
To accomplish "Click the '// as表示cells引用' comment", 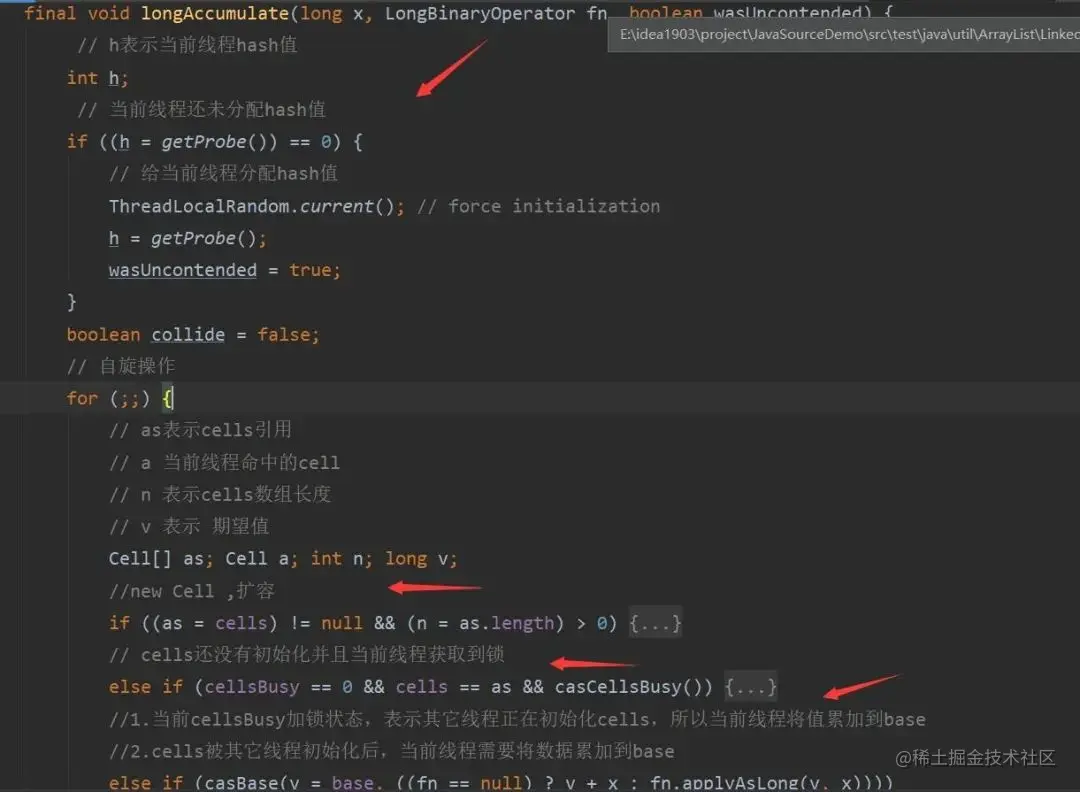I will [200, 430].
